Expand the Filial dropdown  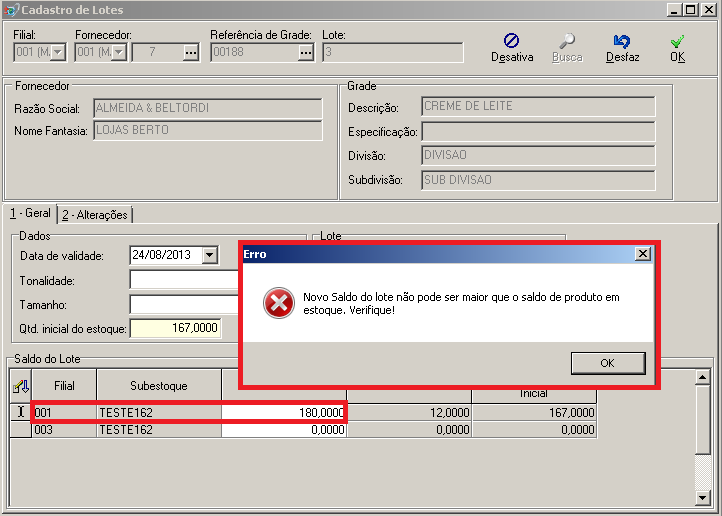[x=57, y=53]
